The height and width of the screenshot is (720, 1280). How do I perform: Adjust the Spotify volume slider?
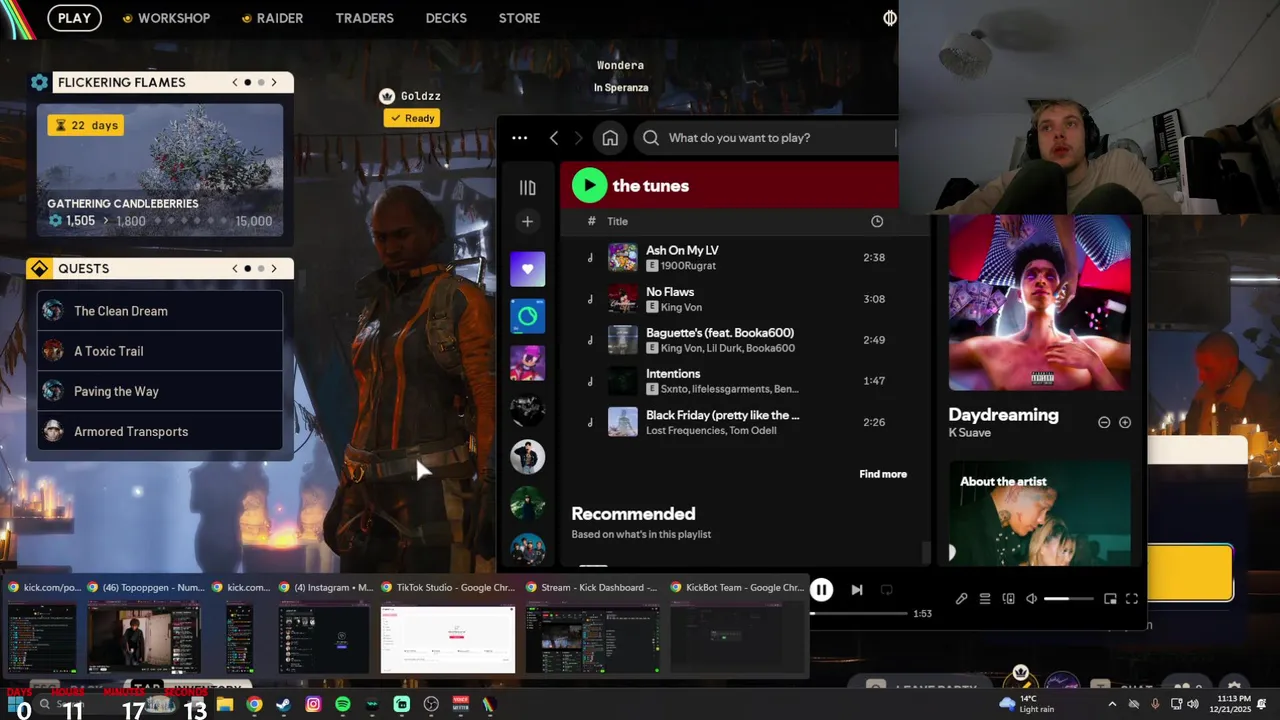click(x=1069, y=599)
